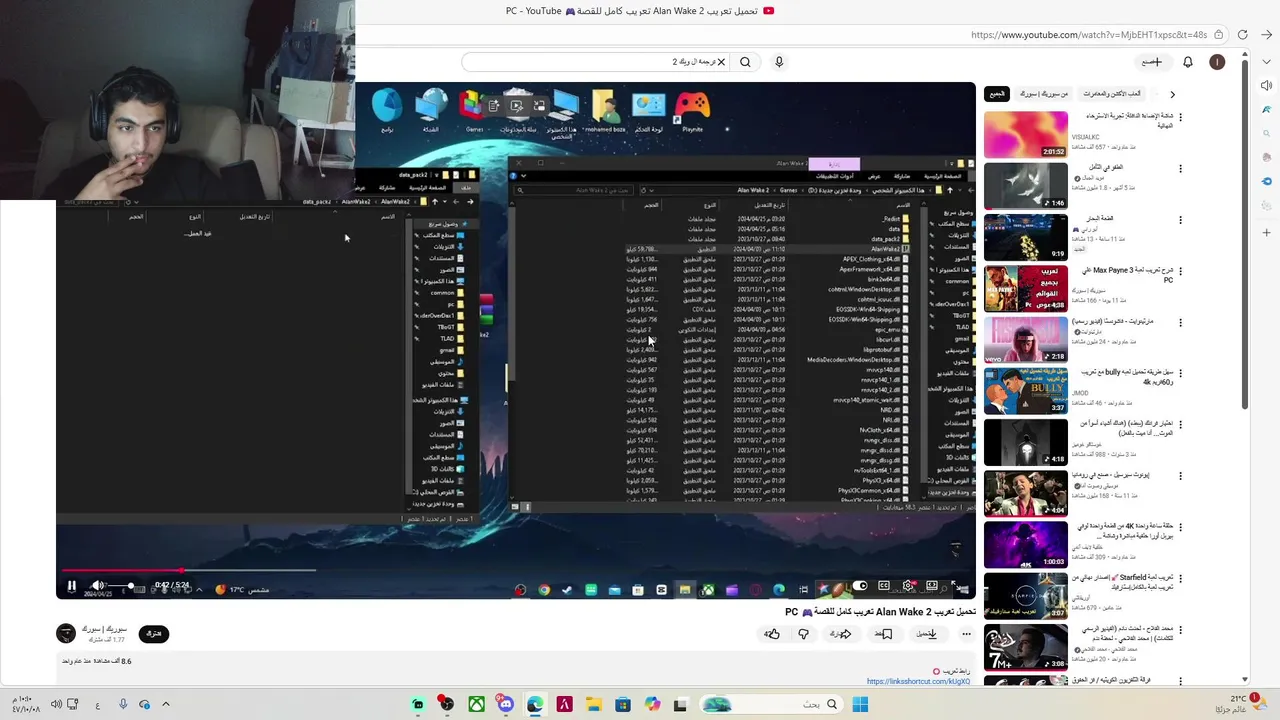Clear the YouTube search box text
Screen dimensions: 1280x720
click(721, 62)
